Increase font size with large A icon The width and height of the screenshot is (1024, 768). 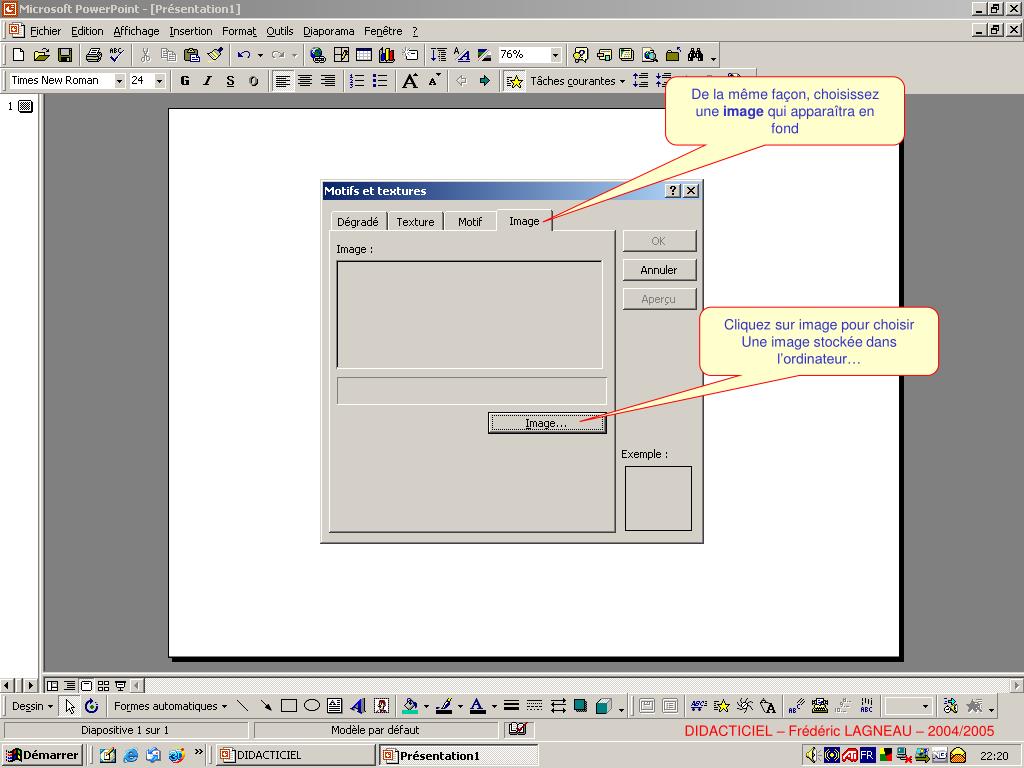[409, 81]
